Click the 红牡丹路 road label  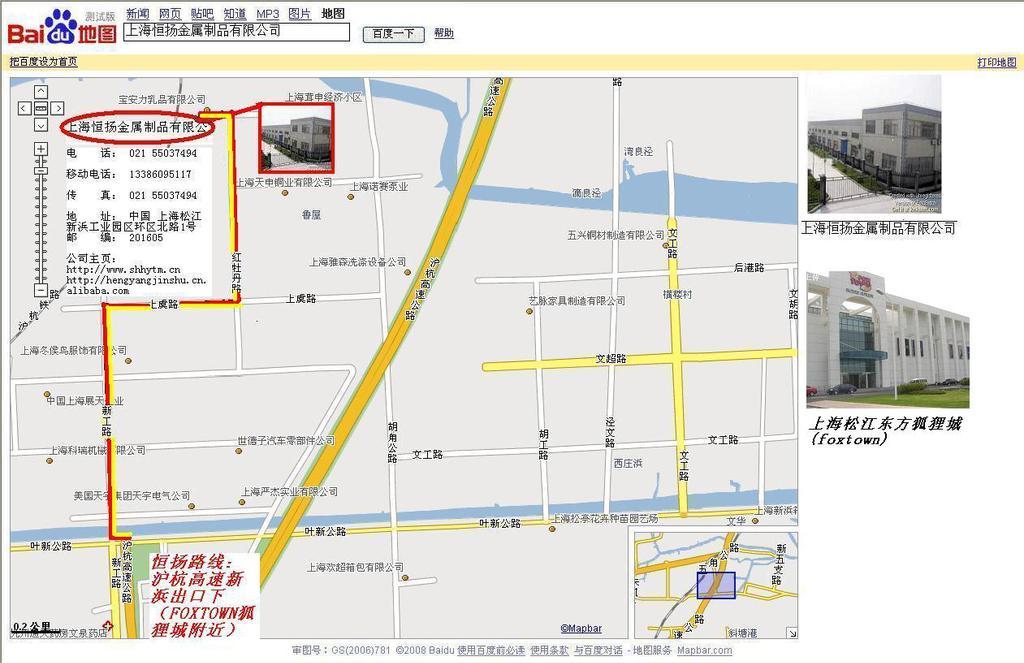(236, 272)
